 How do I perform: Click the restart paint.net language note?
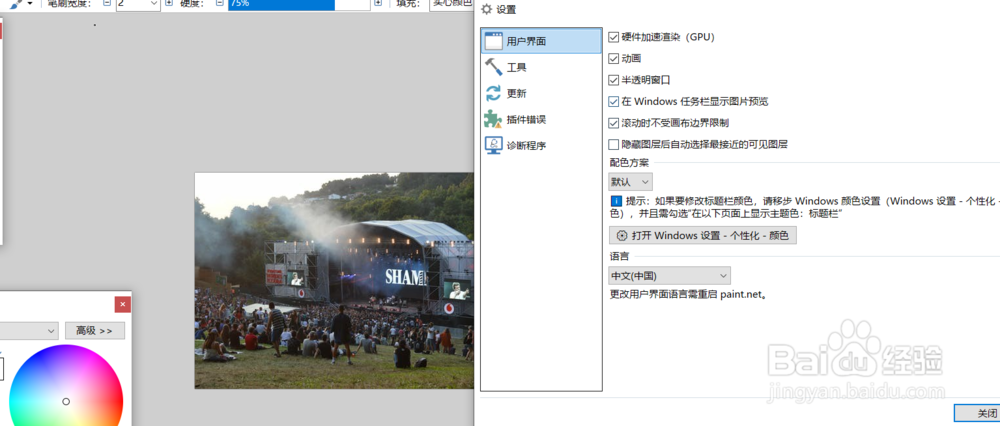click(x=688, y=295)
